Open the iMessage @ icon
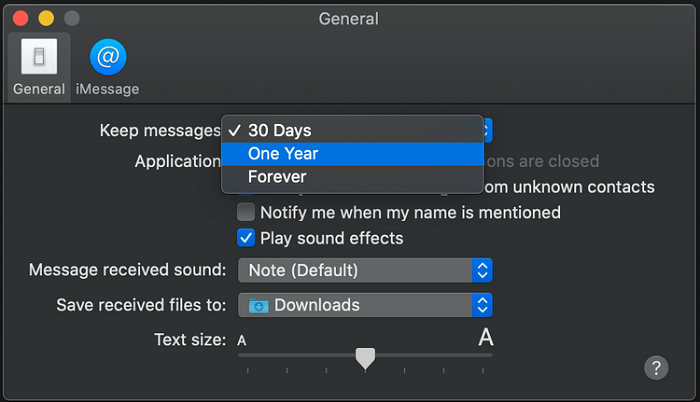700x402 pixels. tap(108, 57)
